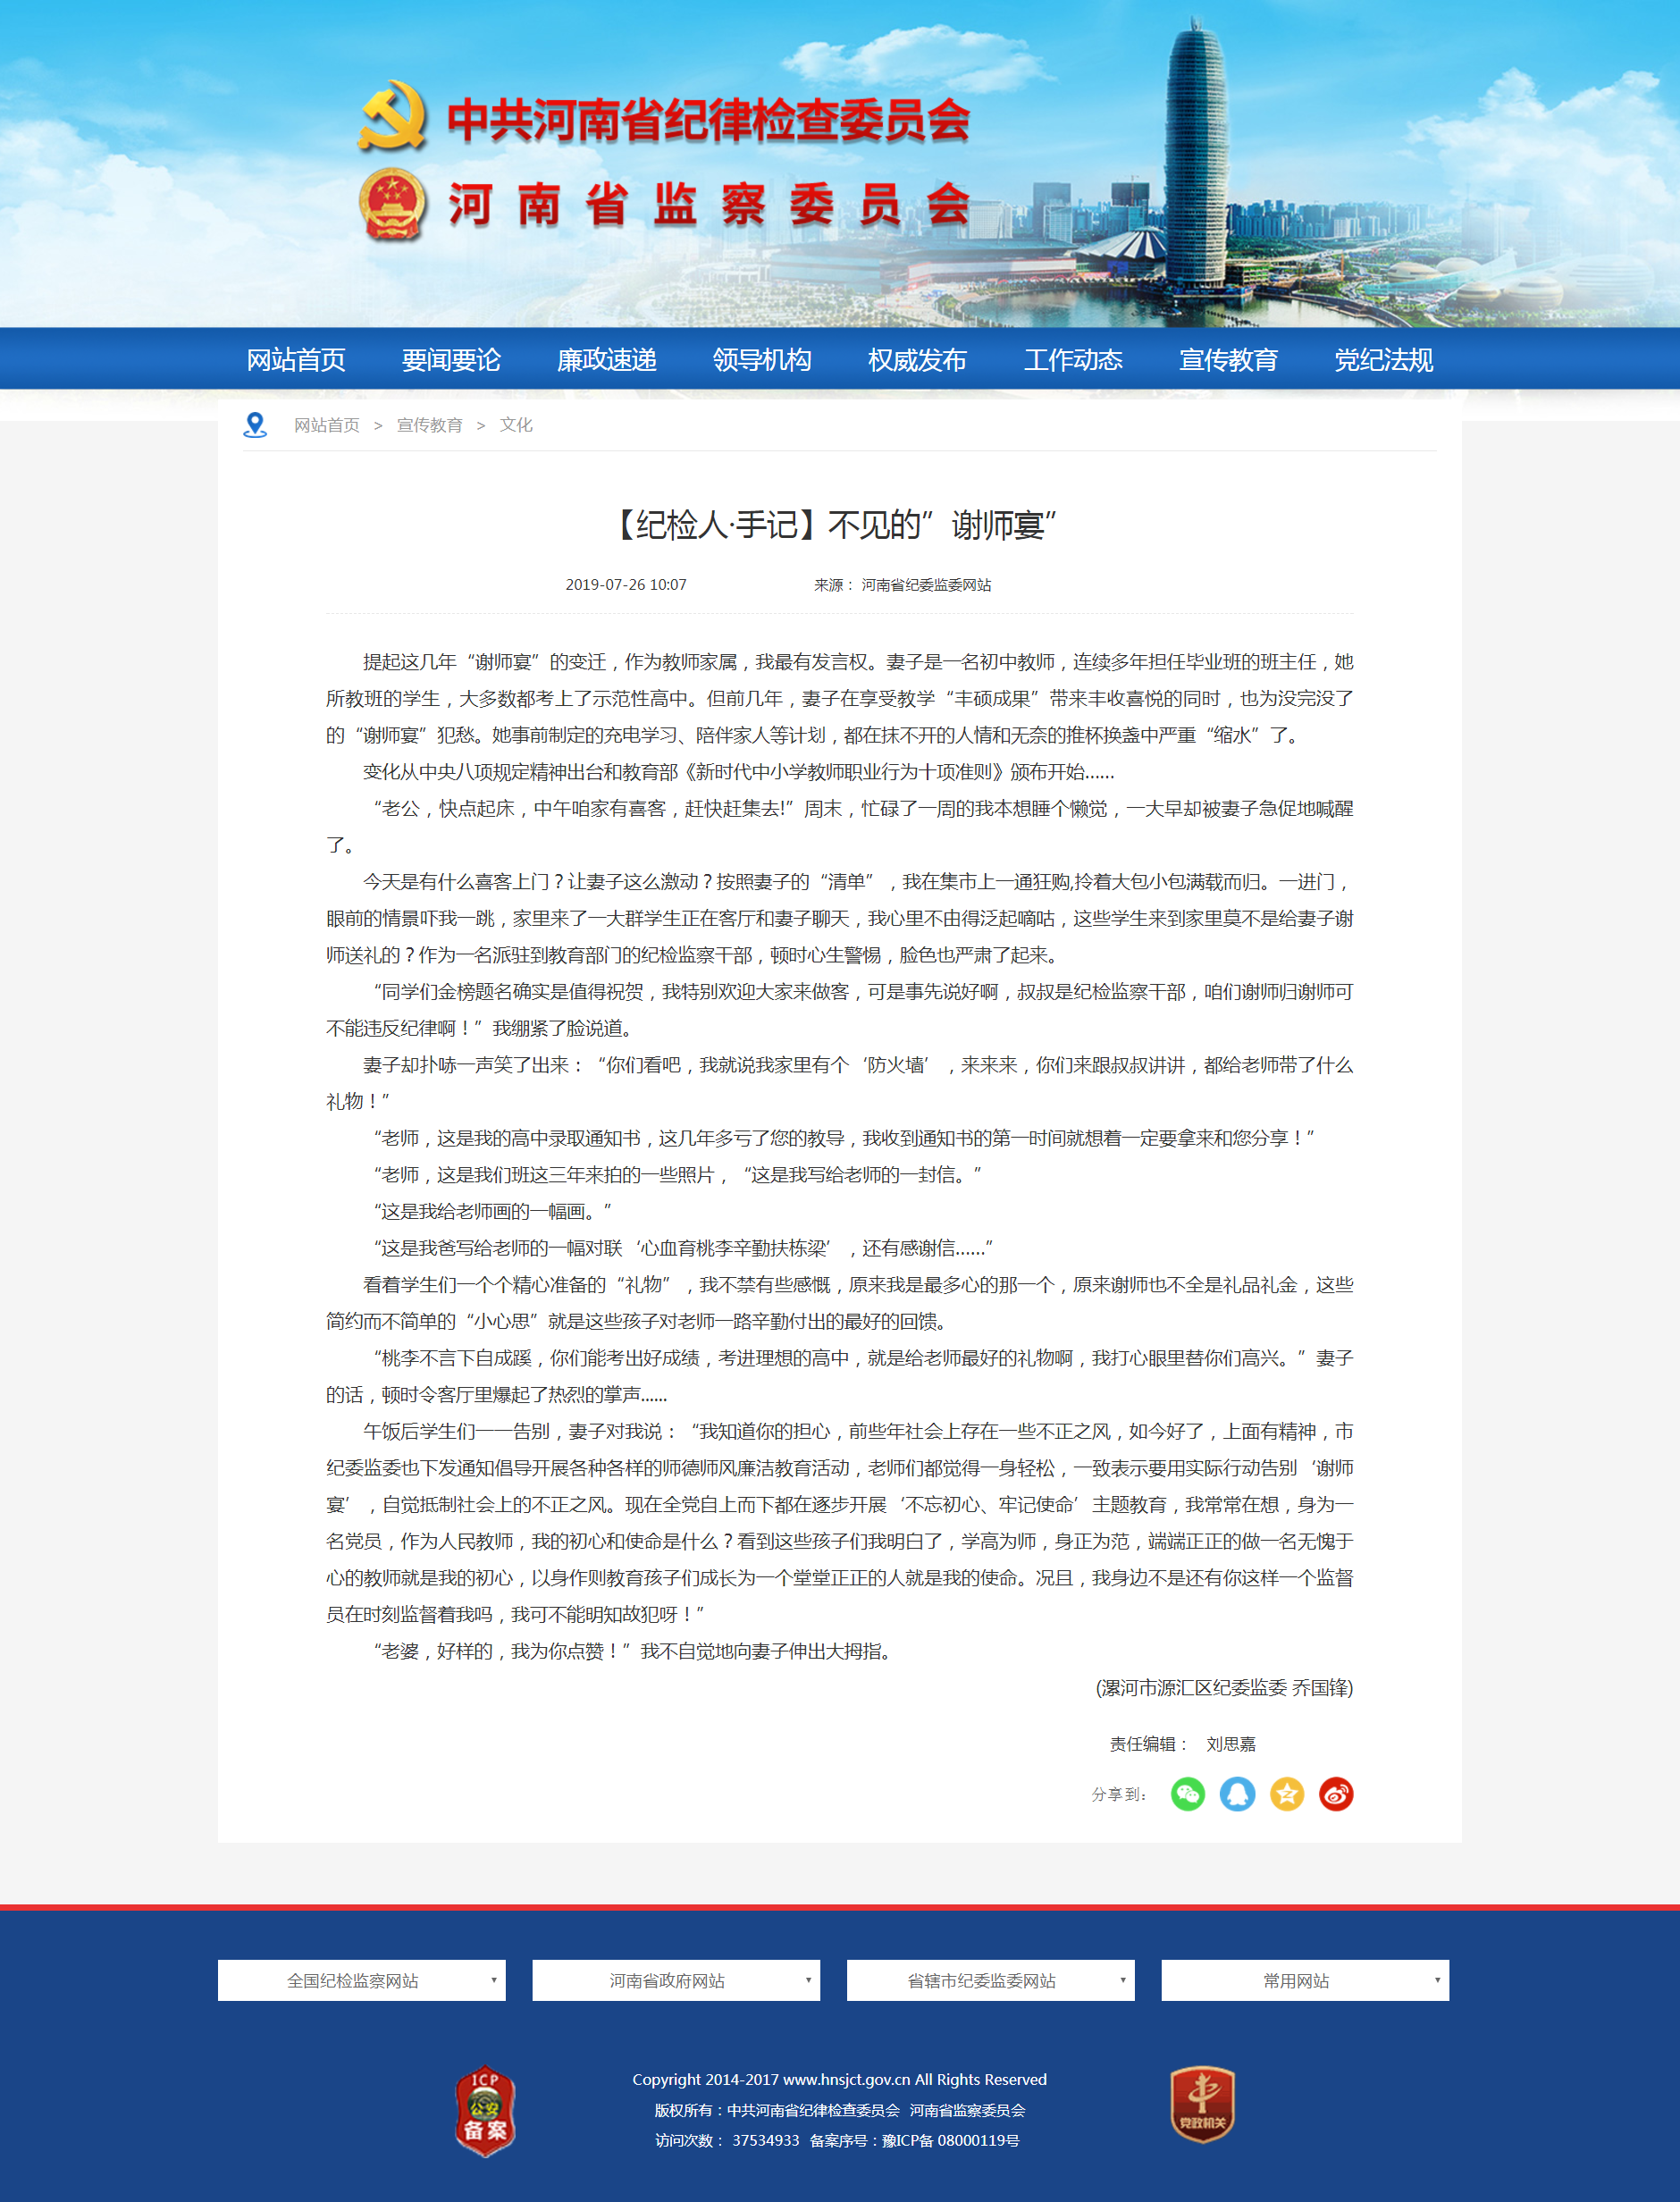Click the 党政机关 badge icon
The height and width of the screenshot is (2202, 1680).
(x=1202, y=2104)
